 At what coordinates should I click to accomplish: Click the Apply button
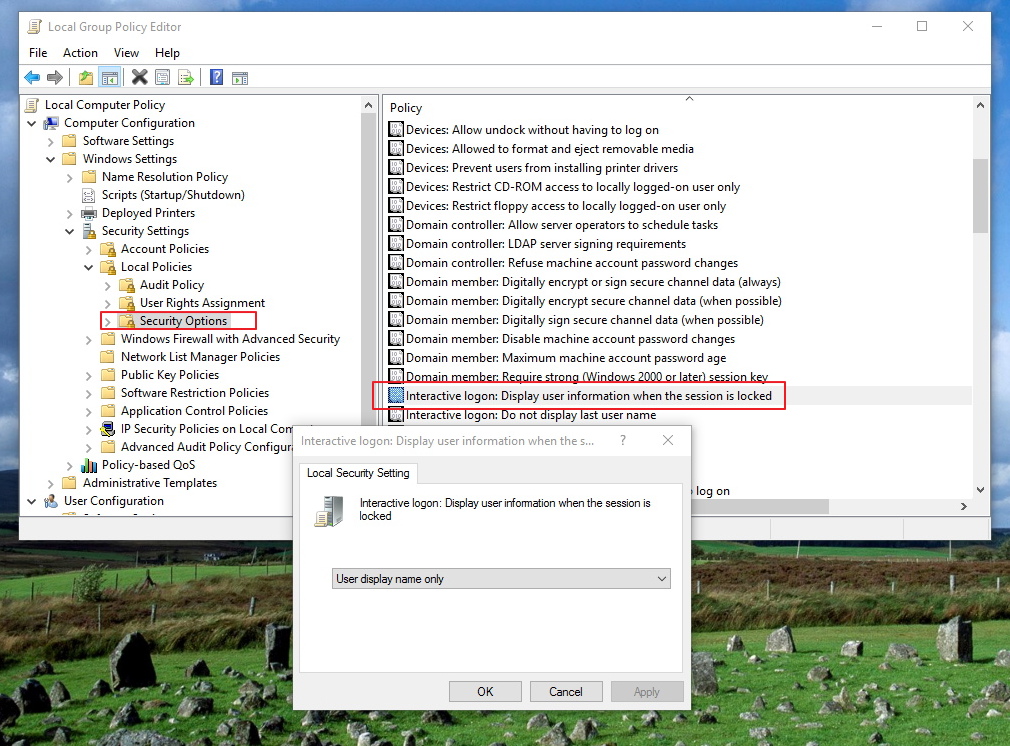(x=646, y=691)
